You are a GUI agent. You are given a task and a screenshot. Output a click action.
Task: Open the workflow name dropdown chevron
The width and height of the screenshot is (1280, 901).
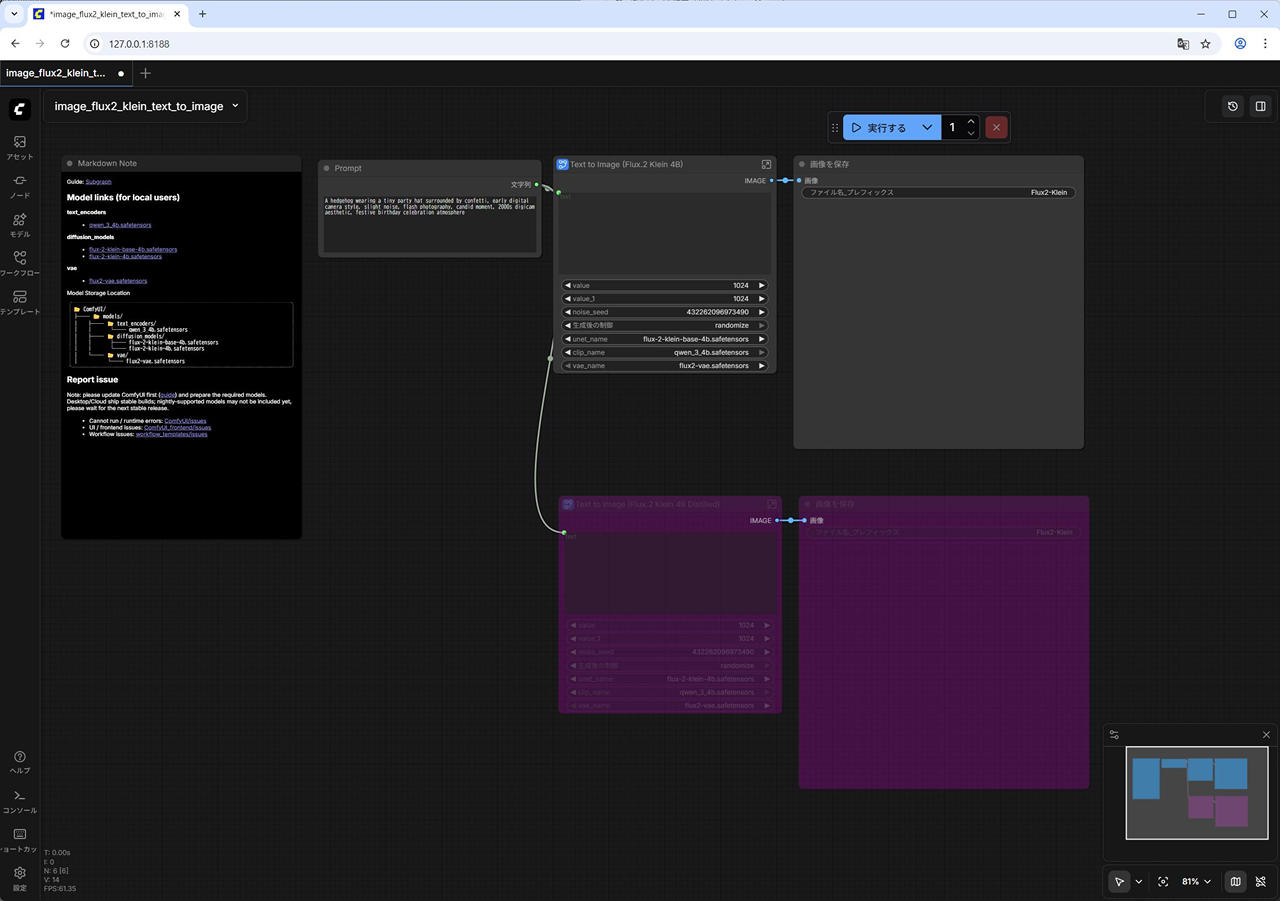click(235, 106)
